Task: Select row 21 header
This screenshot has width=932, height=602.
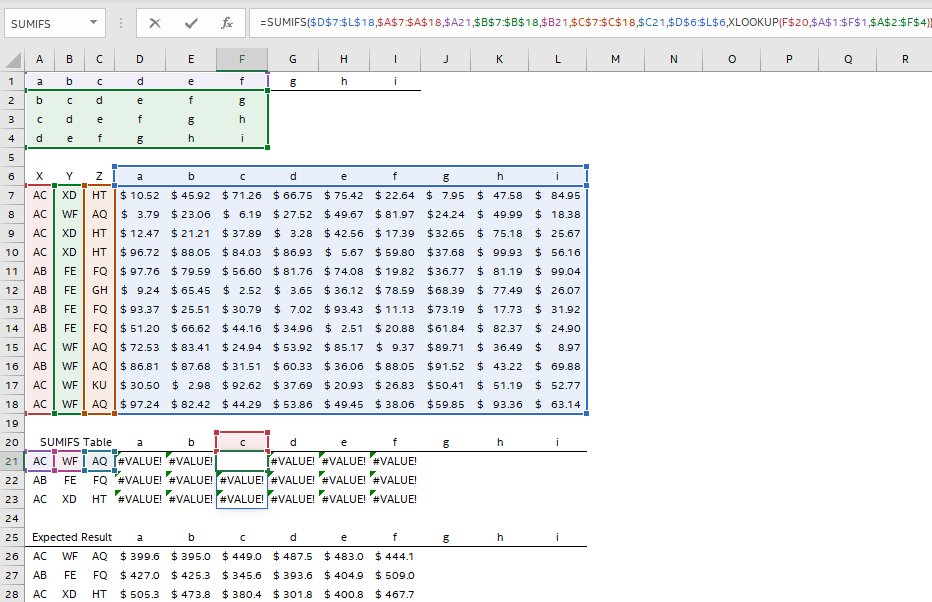Action: (x=12, y=461)
